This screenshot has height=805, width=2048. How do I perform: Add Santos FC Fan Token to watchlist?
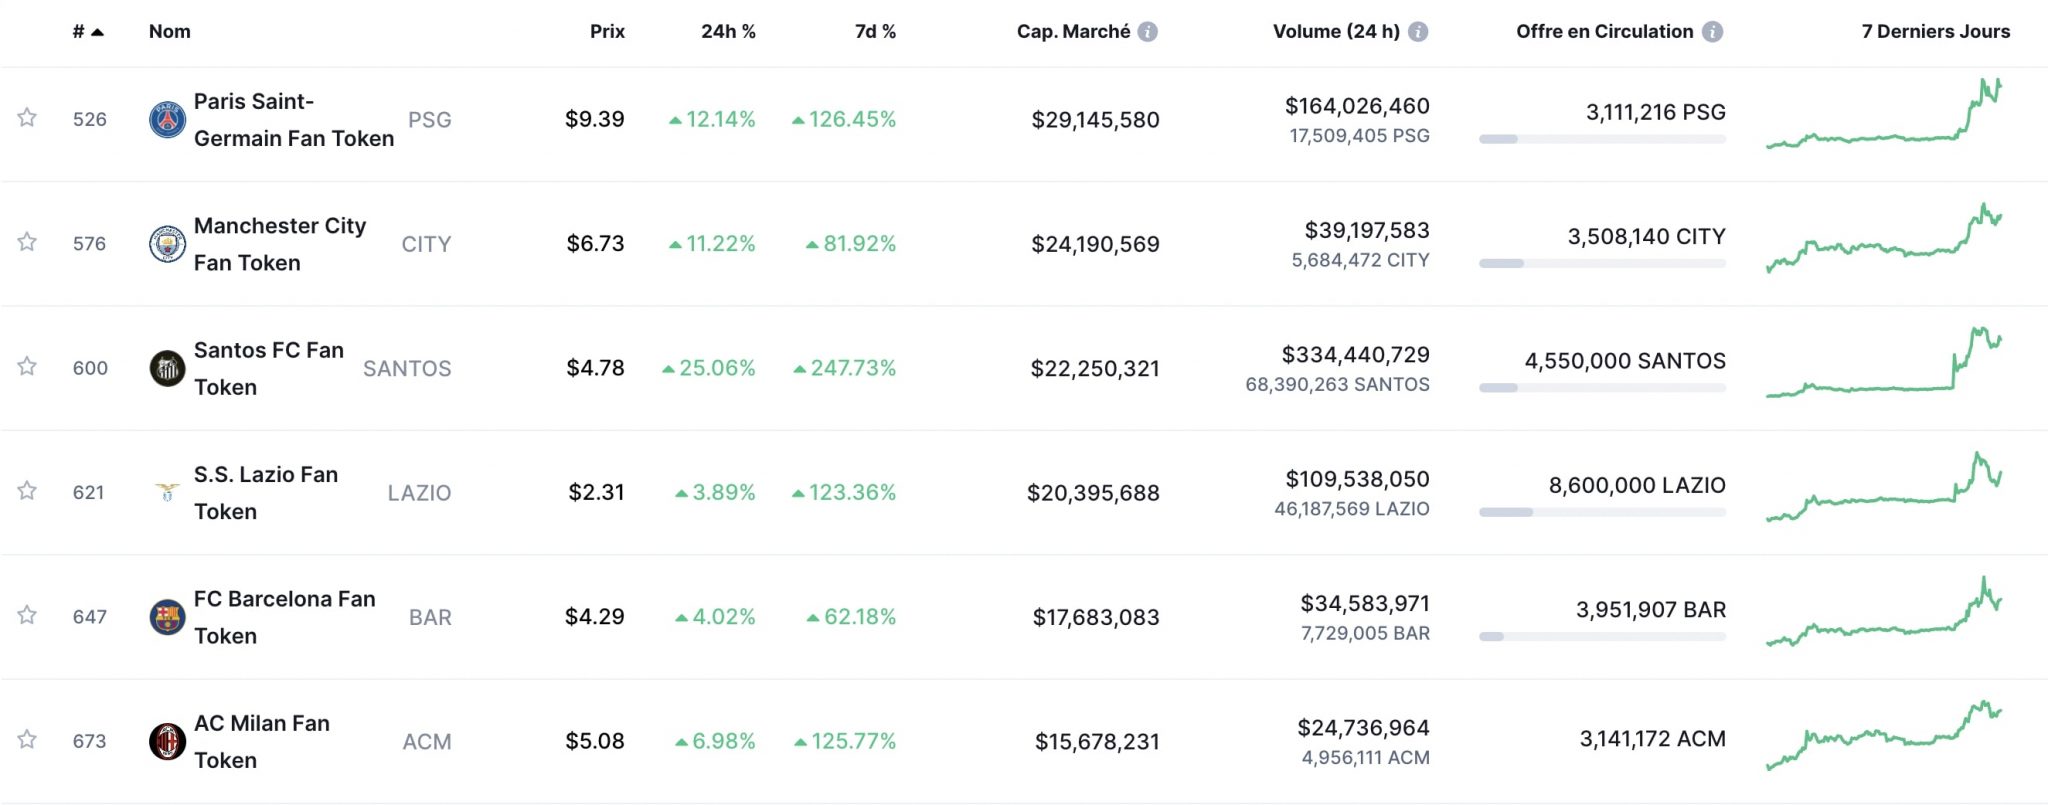[27, 367]
